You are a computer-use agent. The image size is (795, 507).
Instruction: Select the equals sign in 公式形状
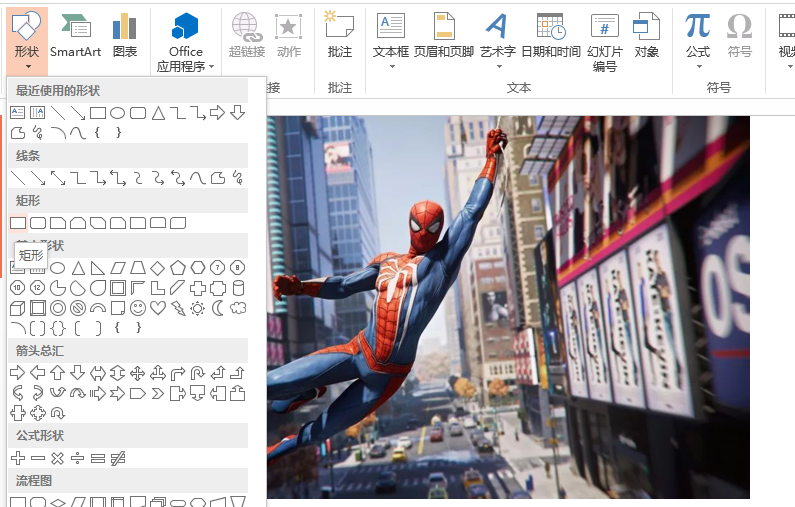98,458
